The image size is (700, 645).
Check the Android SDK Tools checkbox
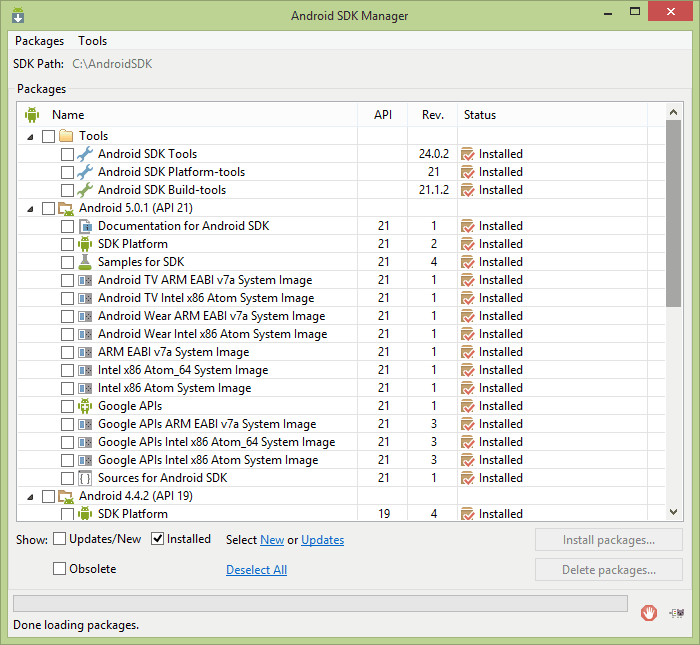tap(67, 154)
